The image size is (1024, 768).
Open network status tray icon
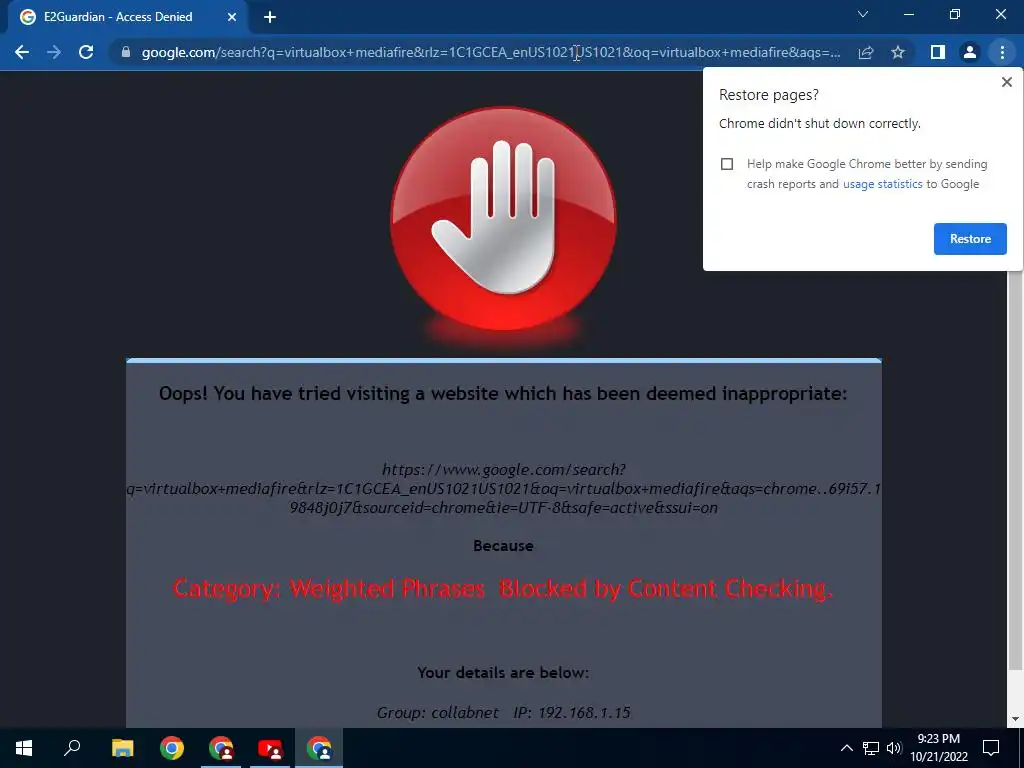point(871,748)
